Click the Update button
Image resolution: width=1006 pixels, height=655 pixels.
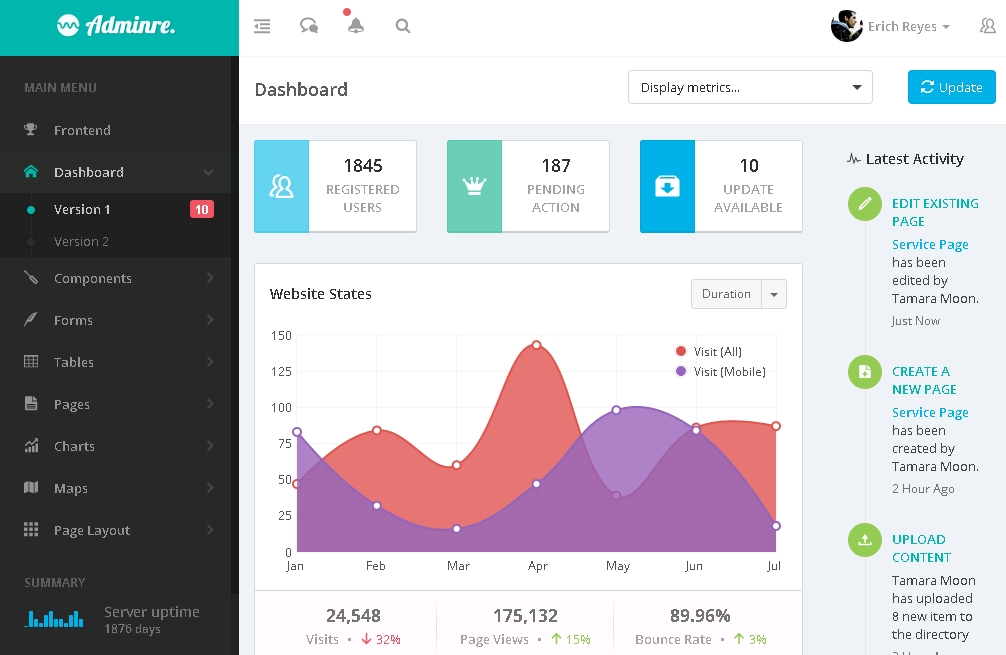tap(951, 88)
